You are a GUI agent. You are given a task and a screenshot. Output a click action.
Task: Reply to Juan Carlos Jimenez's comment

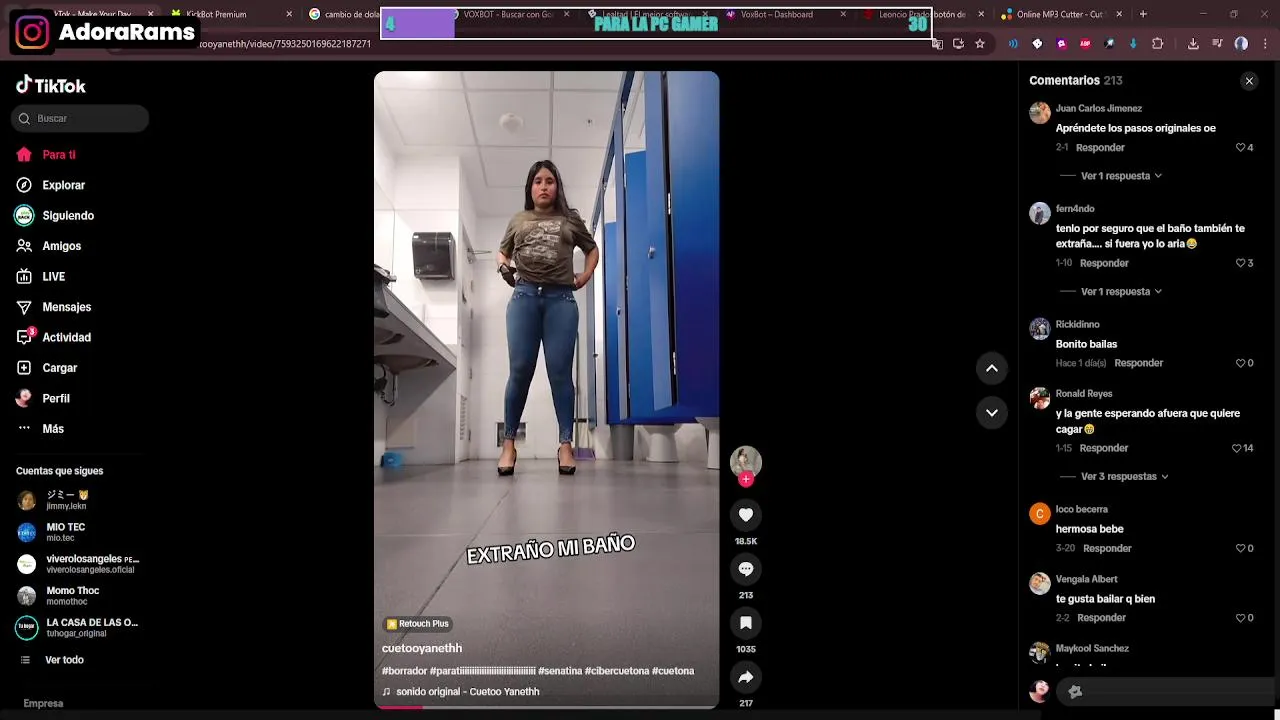[x=1100, y=148]
